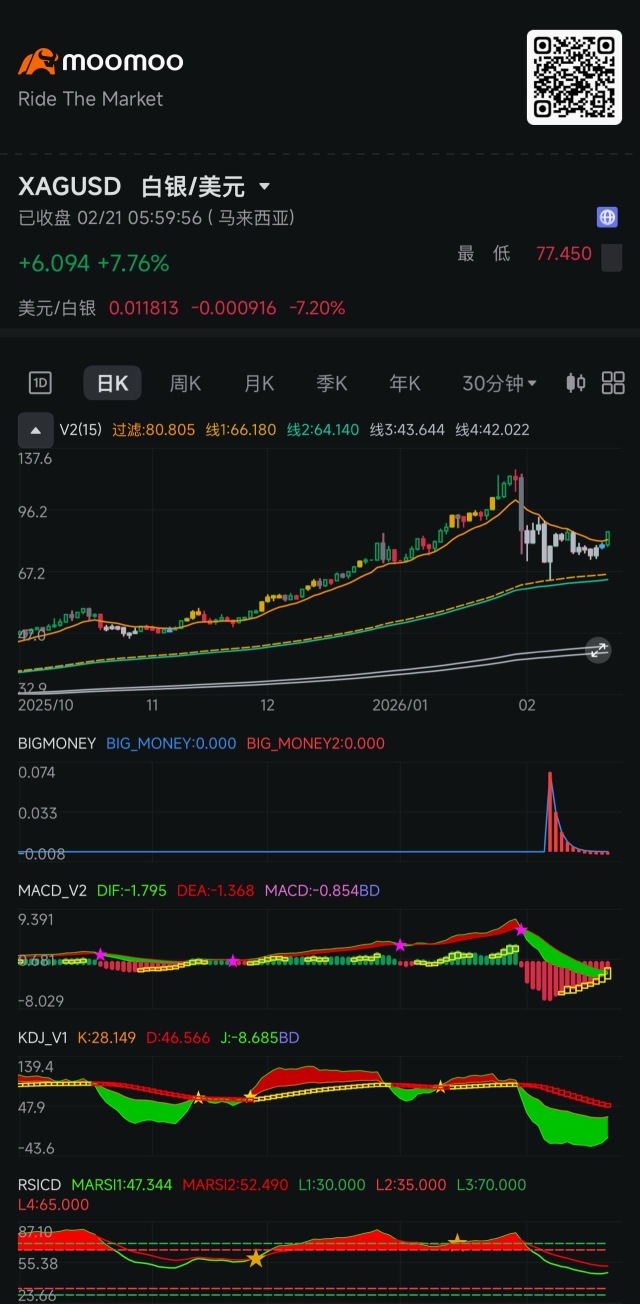Screen dimensions: 640x1304
Task: Tap the DIF:-1.795 value
Action: click(x=132, y=890)
